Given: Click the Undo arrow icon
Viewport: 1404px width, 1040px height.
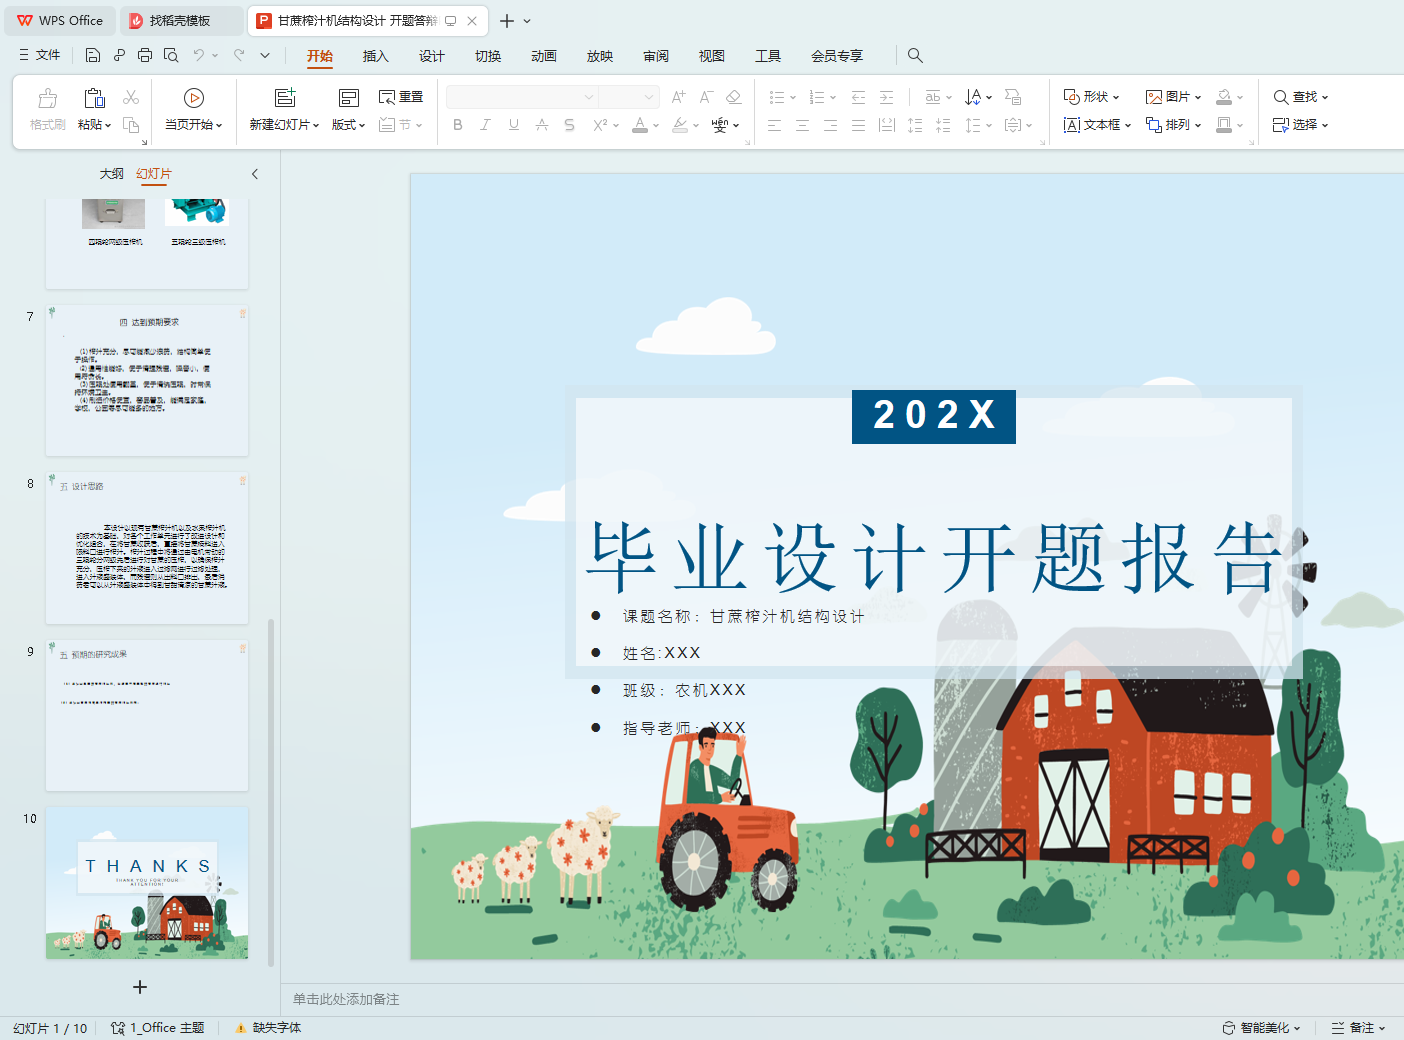Looking at the screenshot, I should [199, 55].
